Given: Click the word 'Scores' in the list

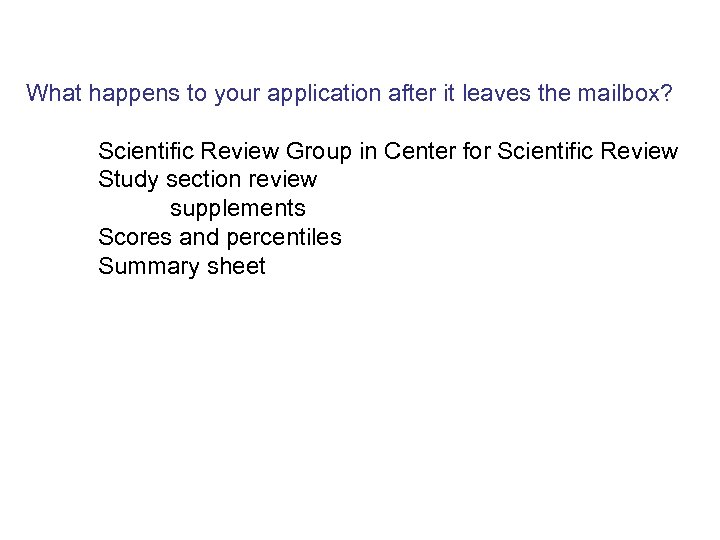Looking at the screenshot, I should (x=135, y=237).
